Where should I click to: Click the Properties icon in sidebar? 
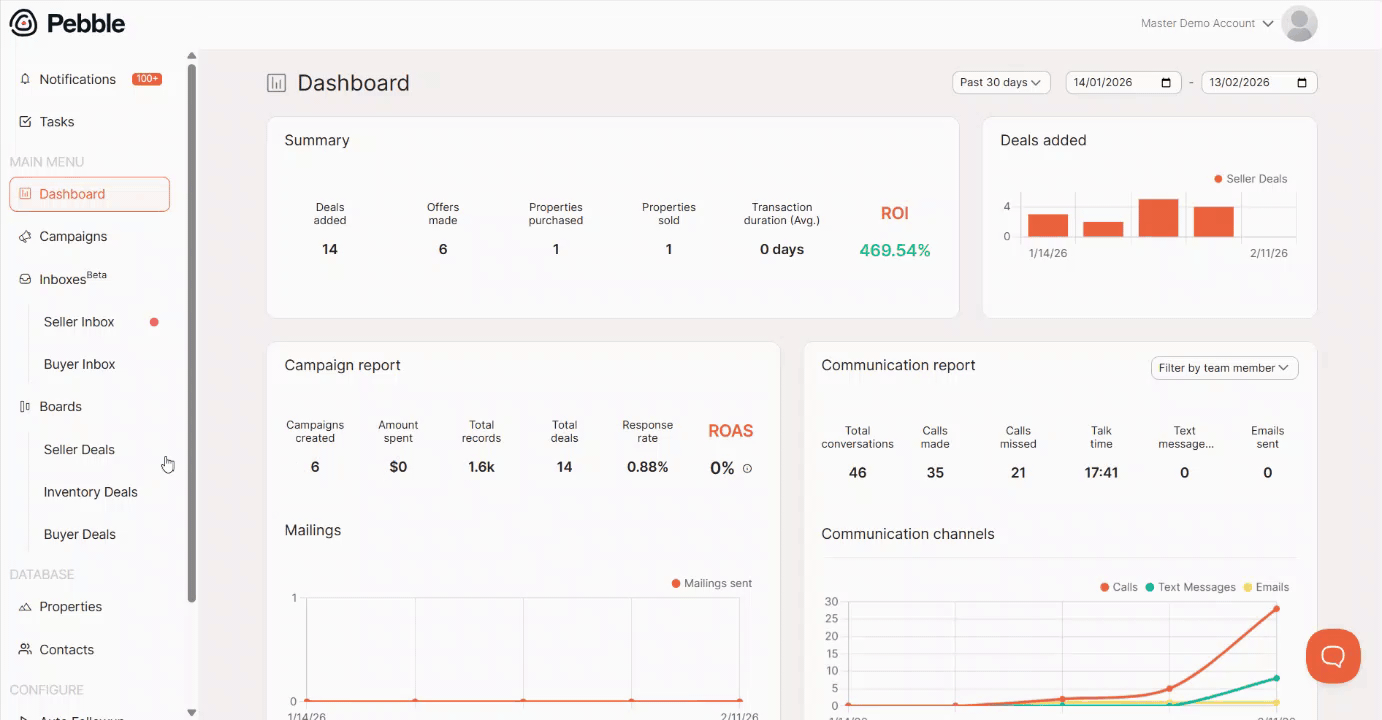(25, 607)
